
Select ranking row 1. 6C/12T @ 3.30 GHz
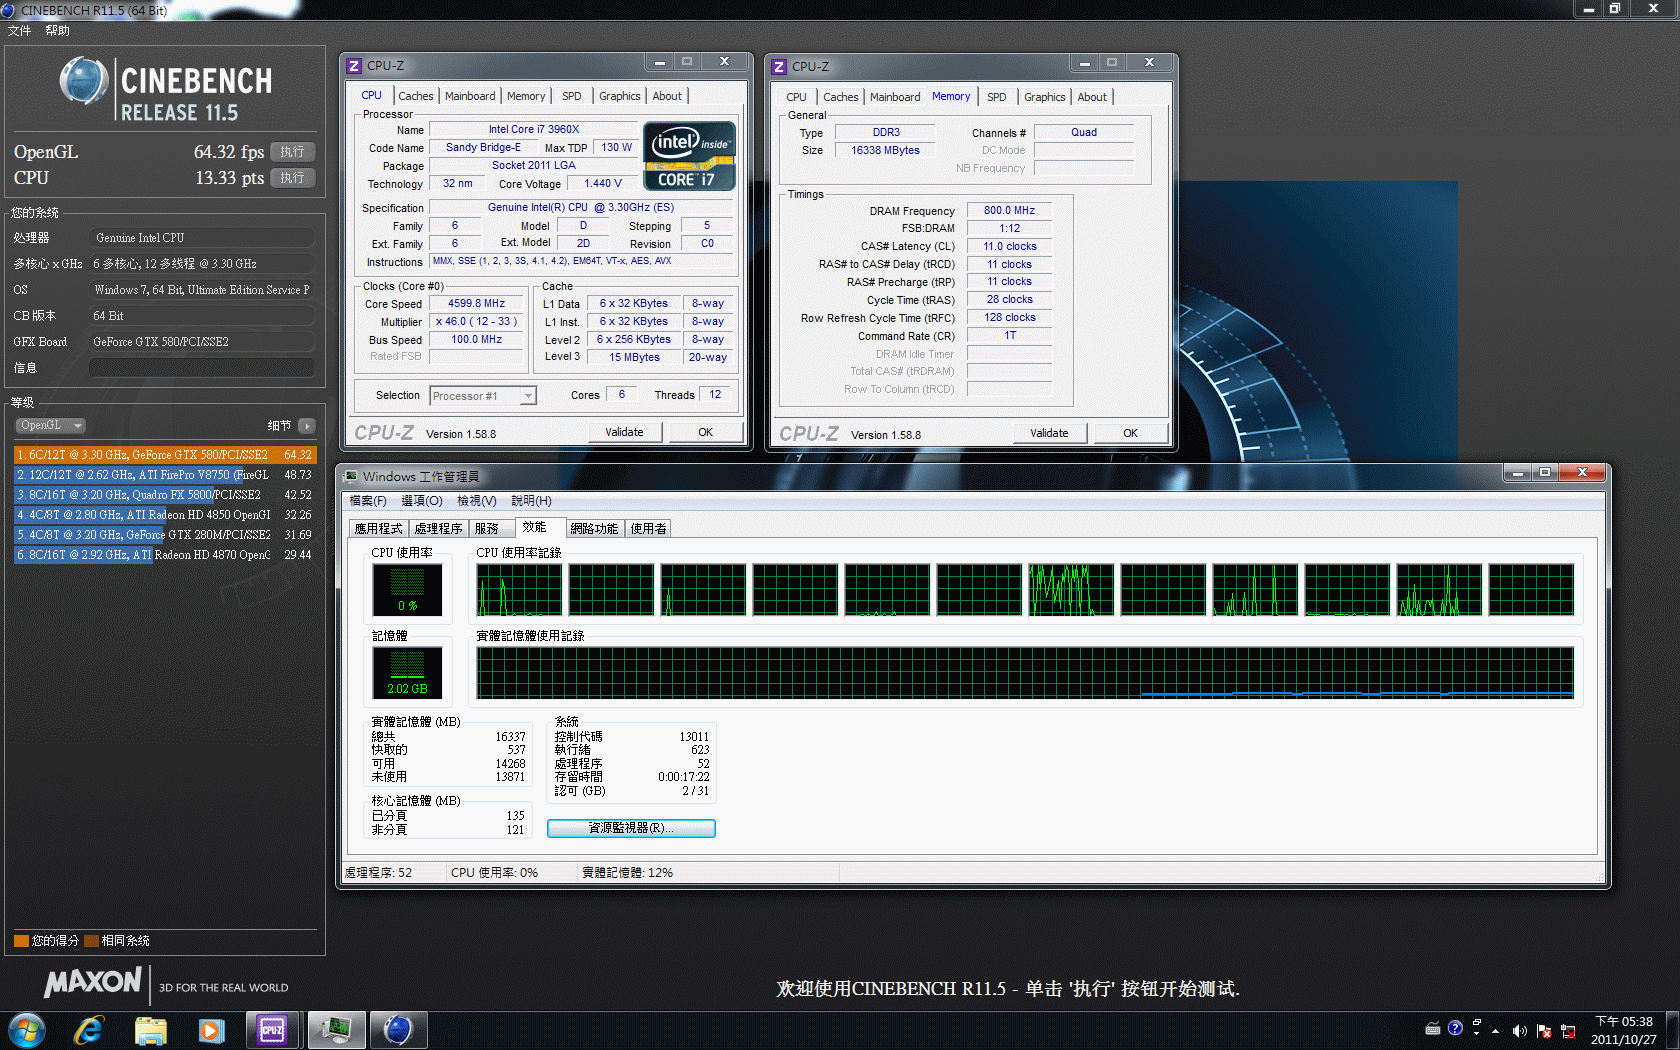point(164,455)
